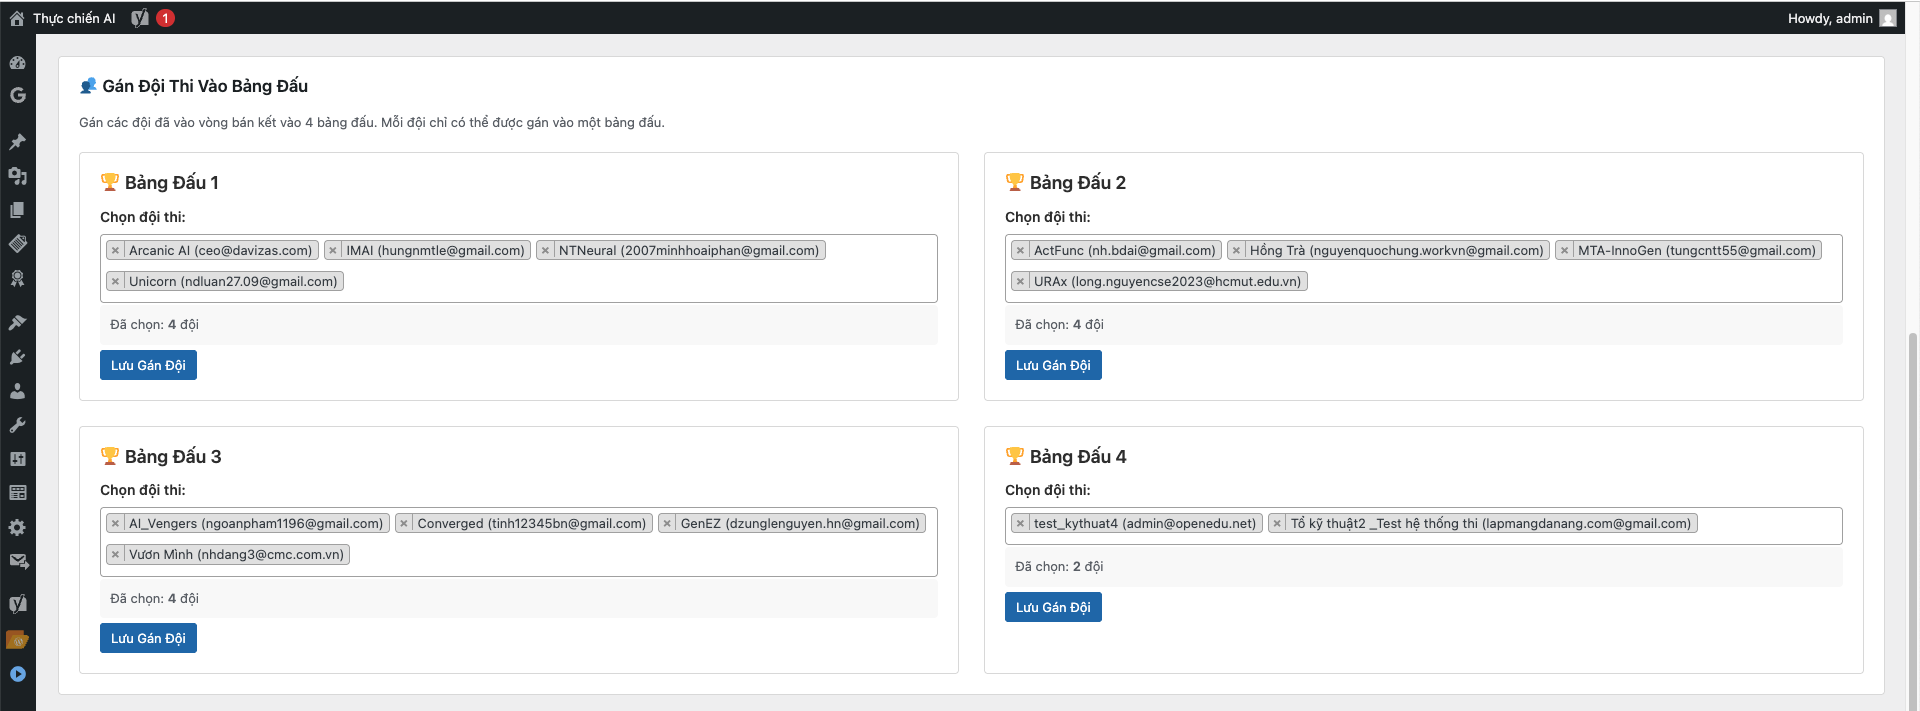Remove ActFunc team from Bảng Đấu 2
This screenshot has width=1920, height=711.
click(x=1020, y=251)
